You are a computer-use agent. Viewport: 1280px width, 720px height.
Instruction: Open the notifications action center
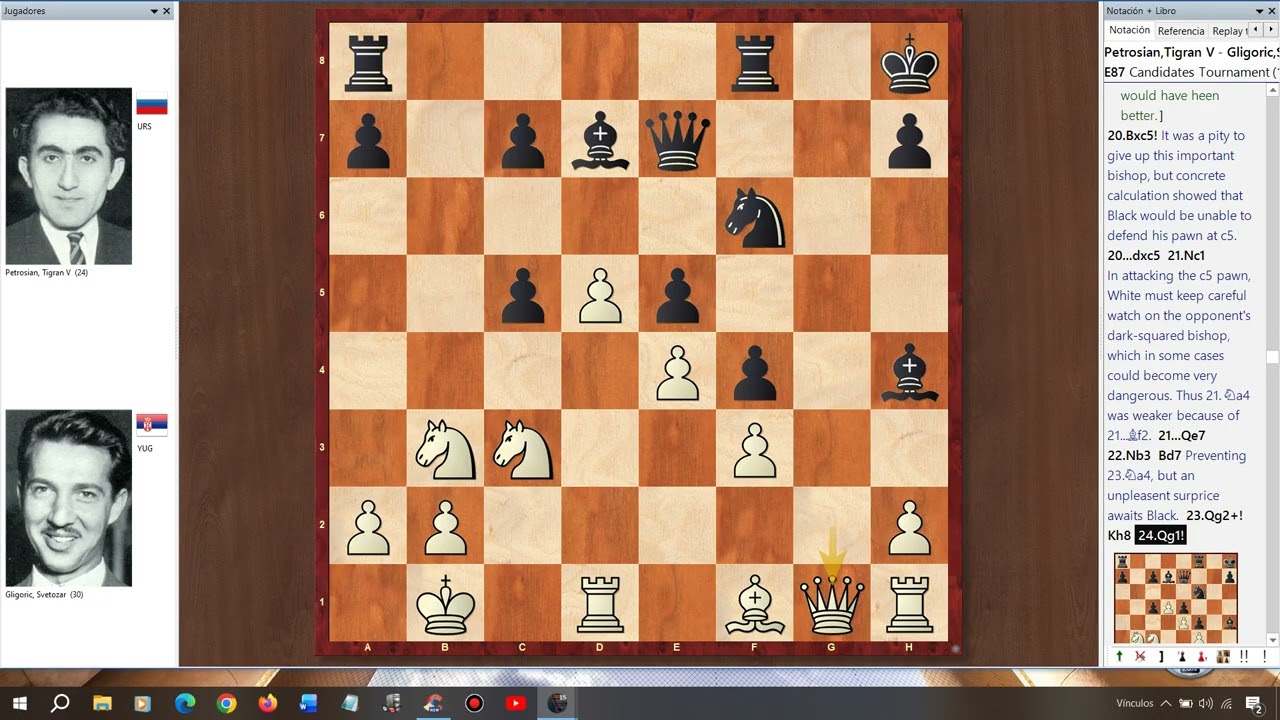[x=1253, y=704]
